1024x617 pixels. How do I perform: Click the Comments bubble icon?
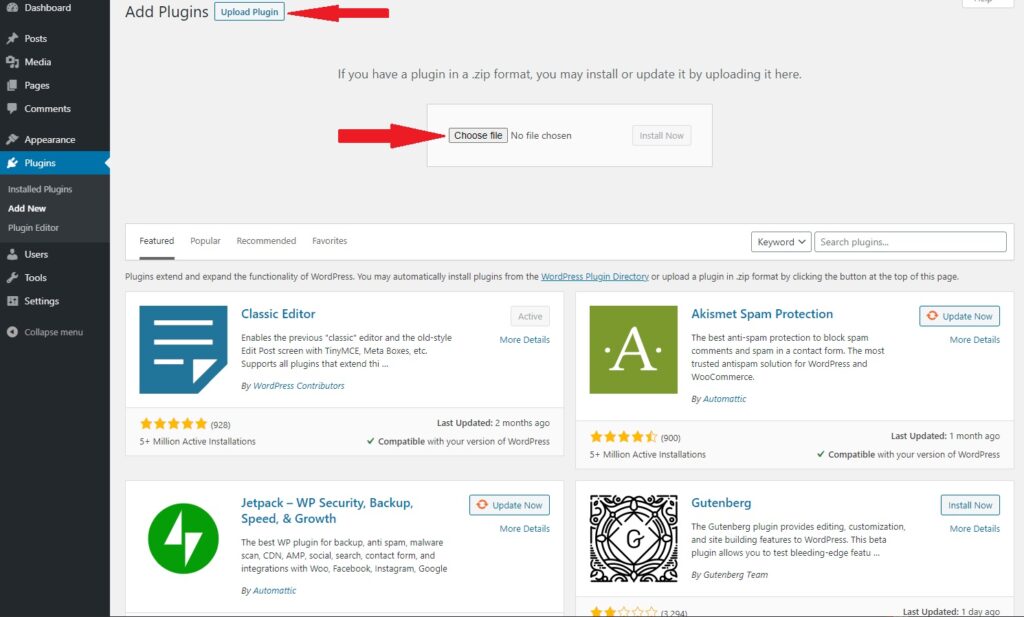(x=12, y=108)
